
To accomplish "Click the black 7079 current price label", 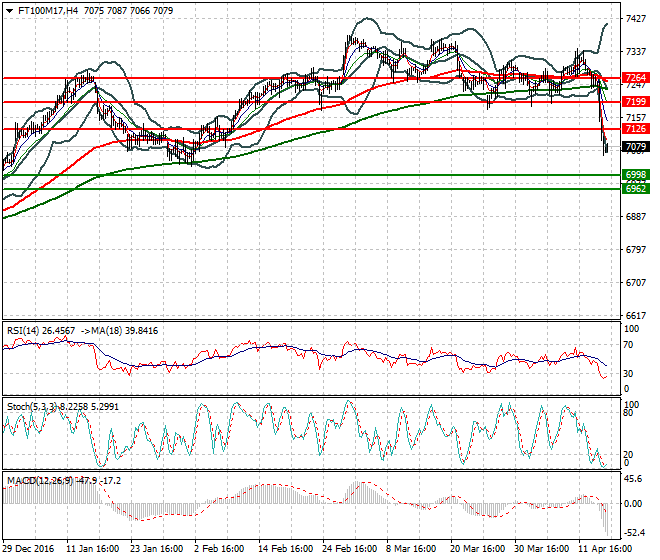I will (x=636, y=147).
